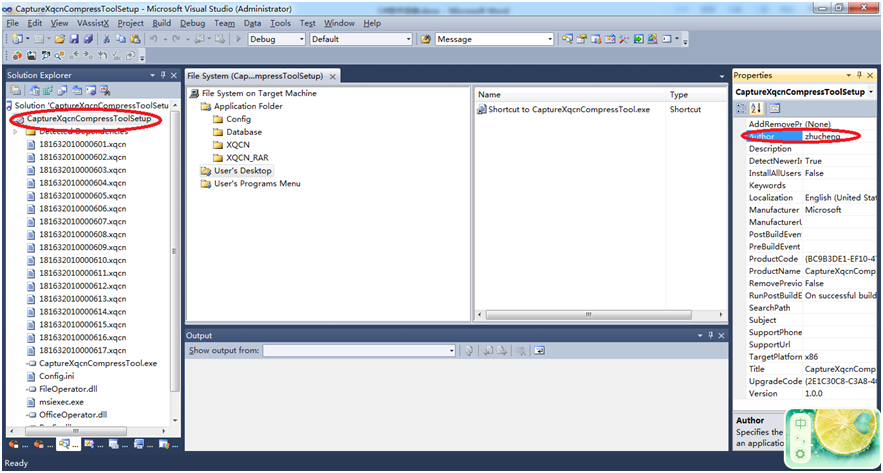This screenshot has height=473, width=883.
Task: Select 18163201000610.xqcn file
Action: click(82, 260)
